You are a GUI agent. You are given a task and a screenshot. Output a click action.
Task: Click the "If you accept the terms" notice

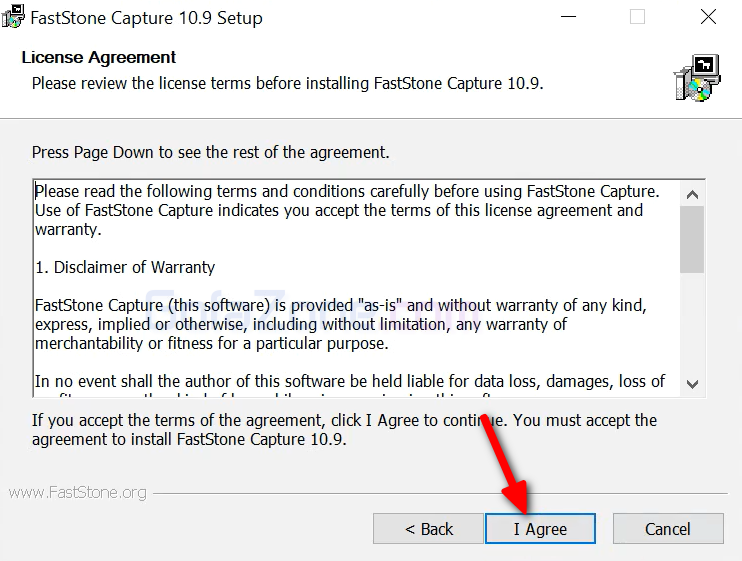[x=344, y=429]
